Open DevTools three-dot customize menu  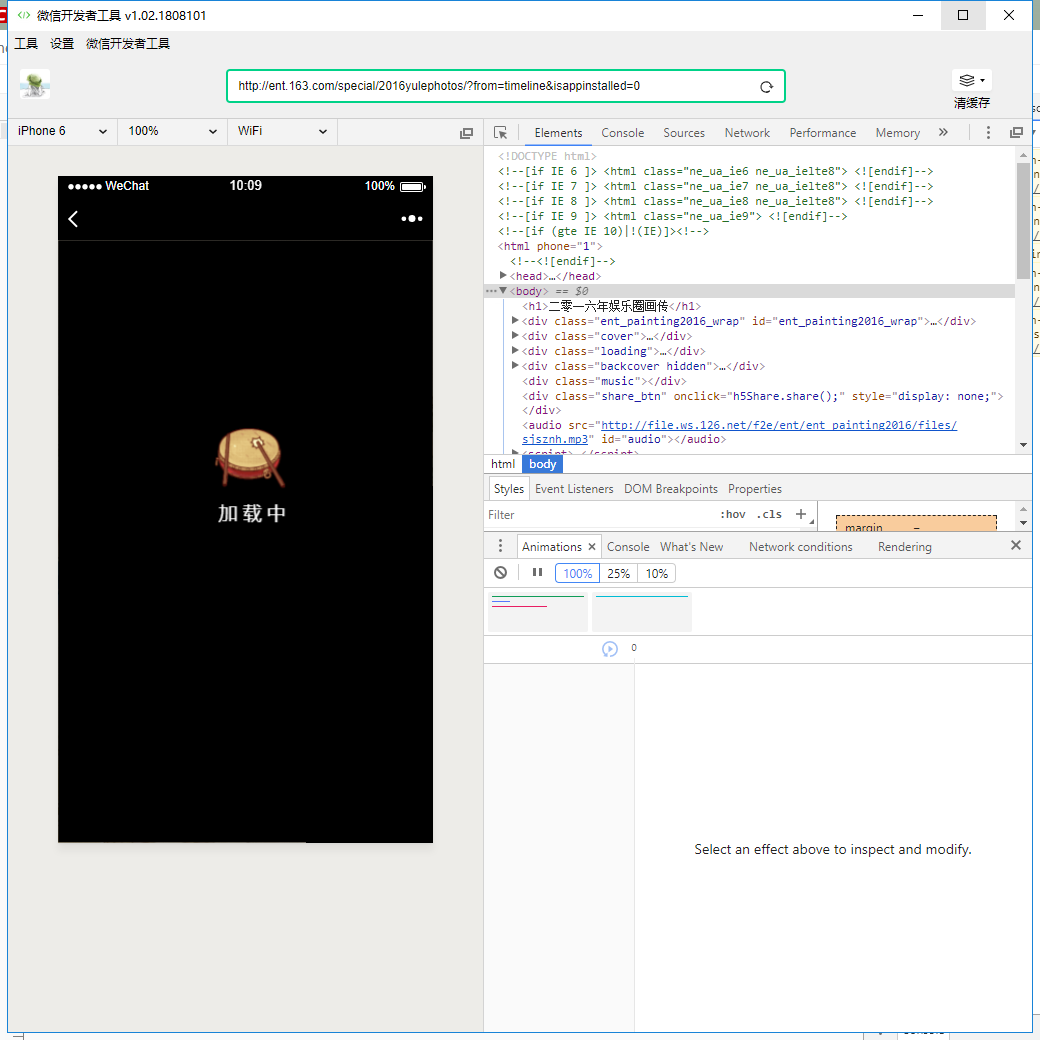click(988, 133)
